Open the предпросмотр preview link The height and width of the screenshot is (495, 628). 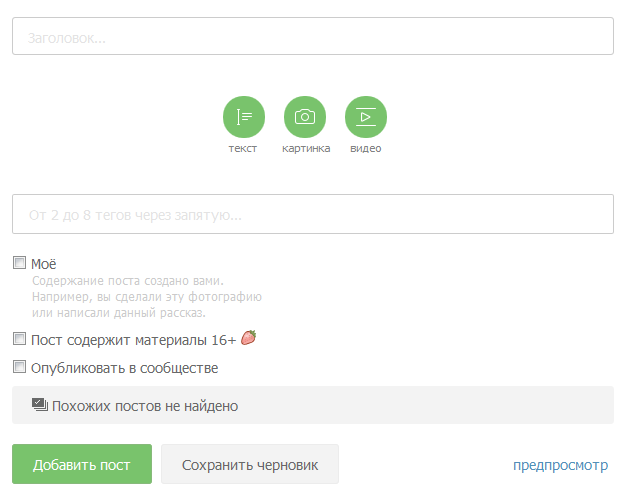coord(560,465)
